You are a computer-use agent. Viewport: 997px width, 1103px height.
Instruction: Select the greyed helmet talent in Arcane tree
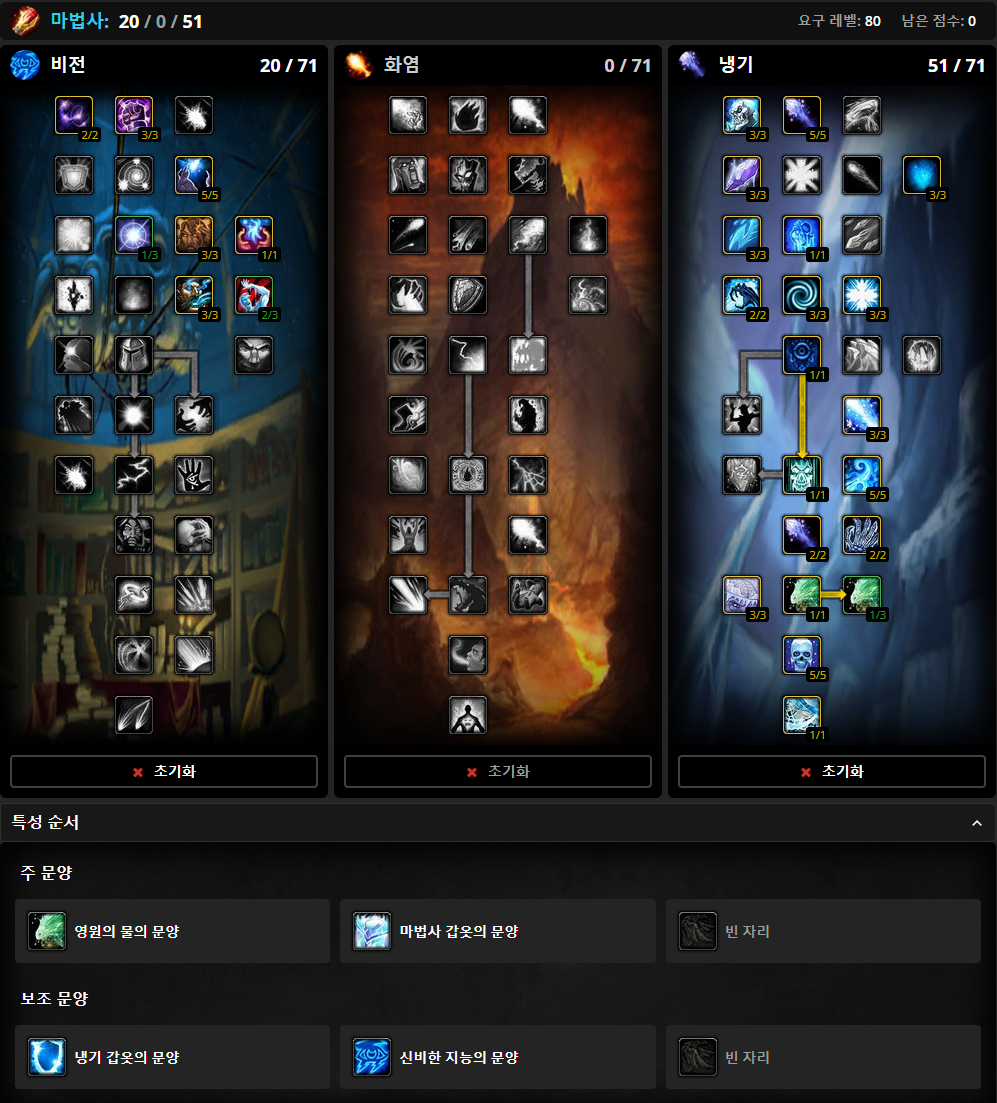point(134,355)
